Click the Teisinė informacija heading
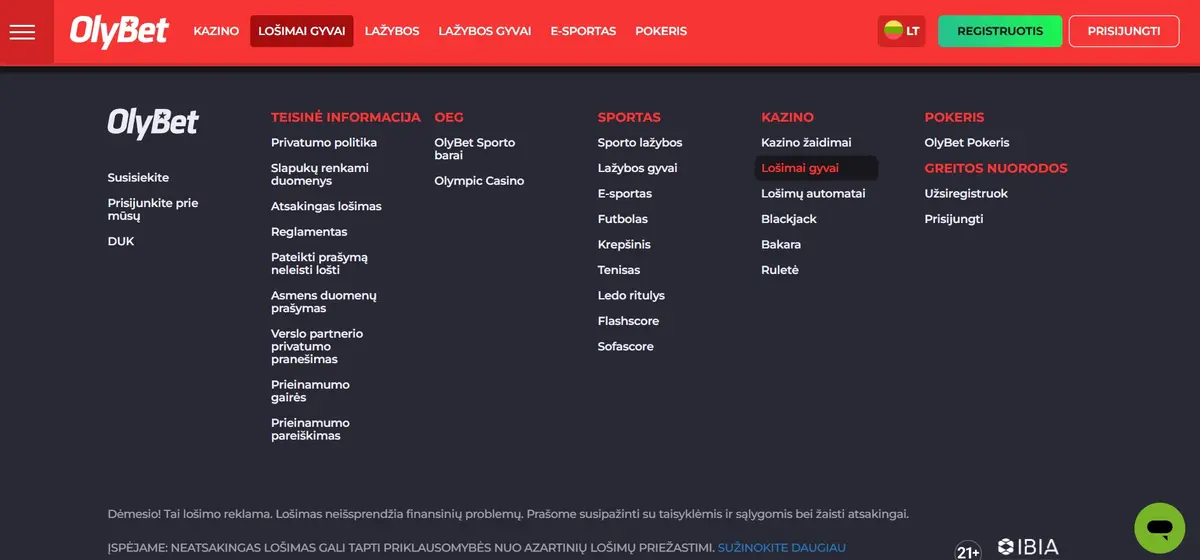This screenshot has width=1200, height=560. (346, 117)
